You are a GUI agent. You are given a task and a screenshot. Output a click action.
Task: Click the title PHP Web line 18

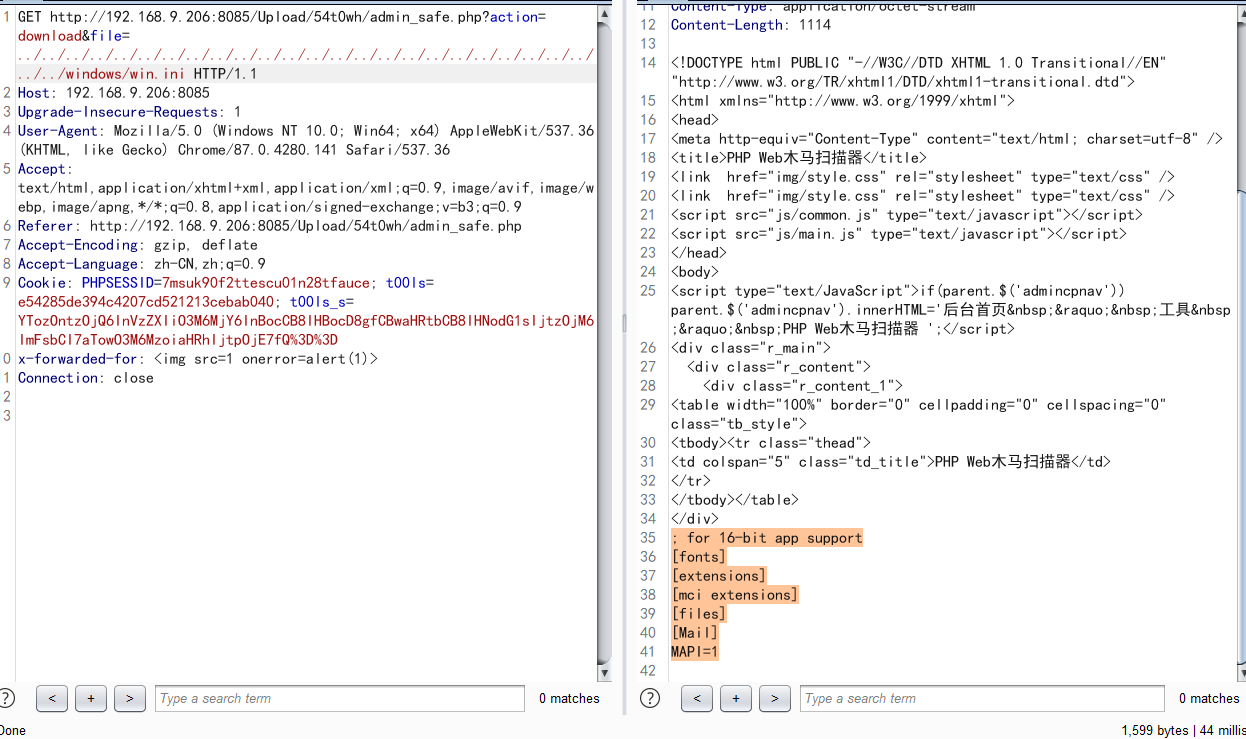coord(799,158)
